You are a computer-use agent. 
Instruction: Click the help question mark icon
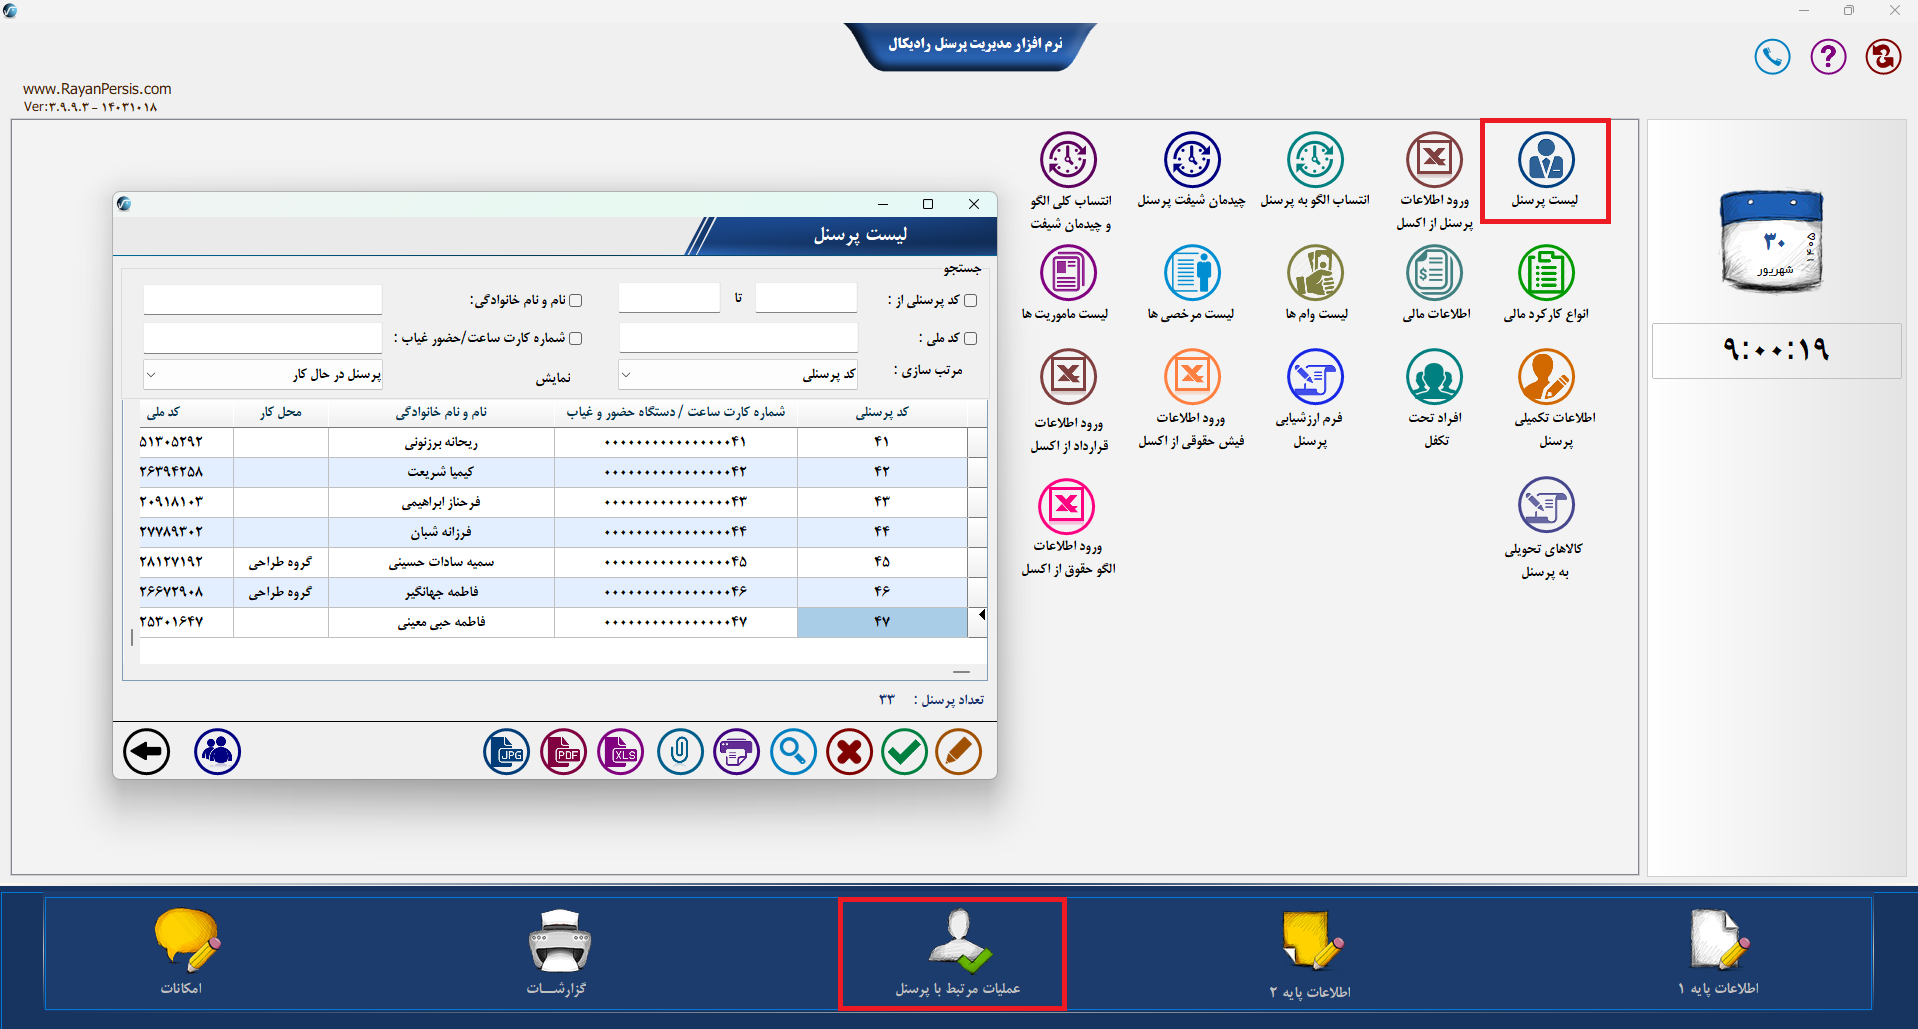coord(1828,56)
